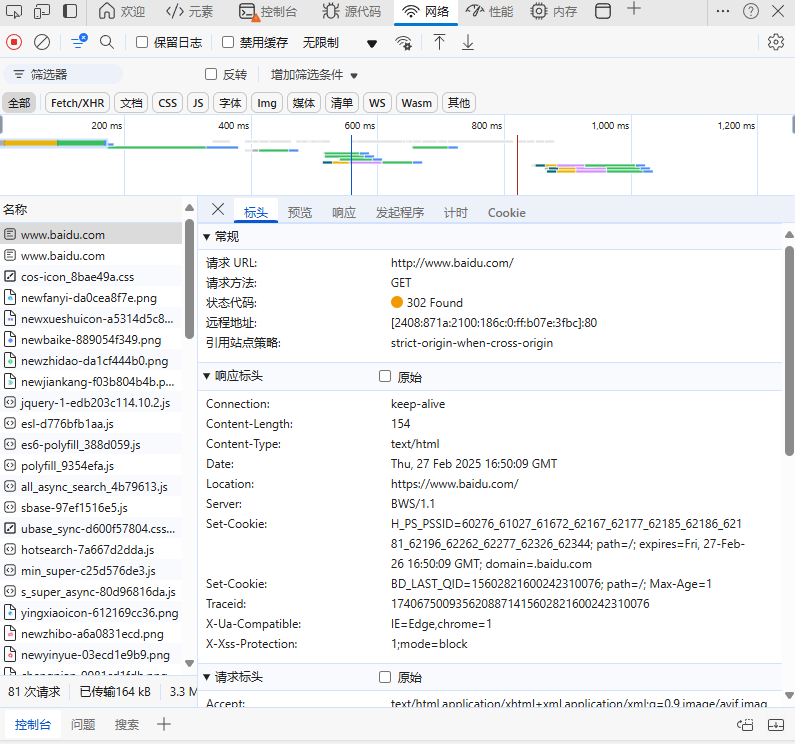Filter by 其他 other requests
795x744 pixels.
pyautogui.click(x=459, y=103)
